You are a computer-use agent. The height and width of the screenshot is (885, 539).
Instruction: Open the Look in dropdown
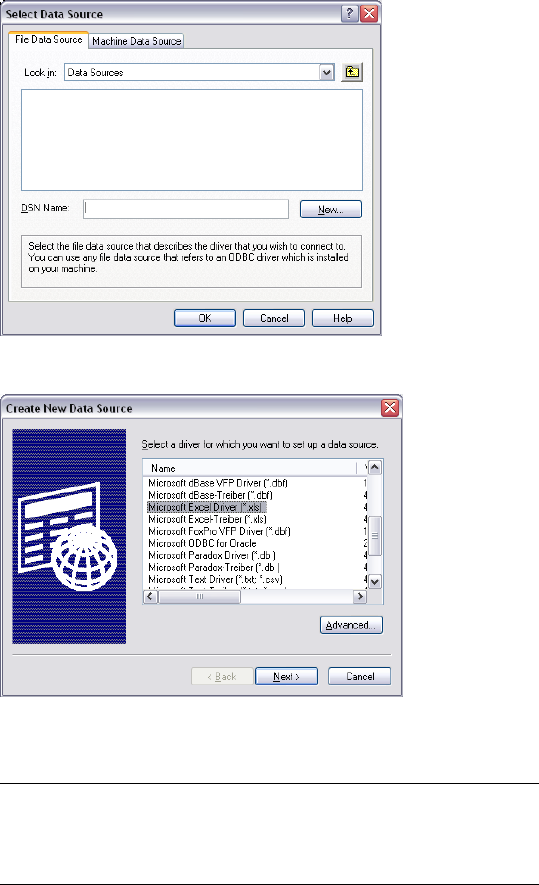(326, 73)
